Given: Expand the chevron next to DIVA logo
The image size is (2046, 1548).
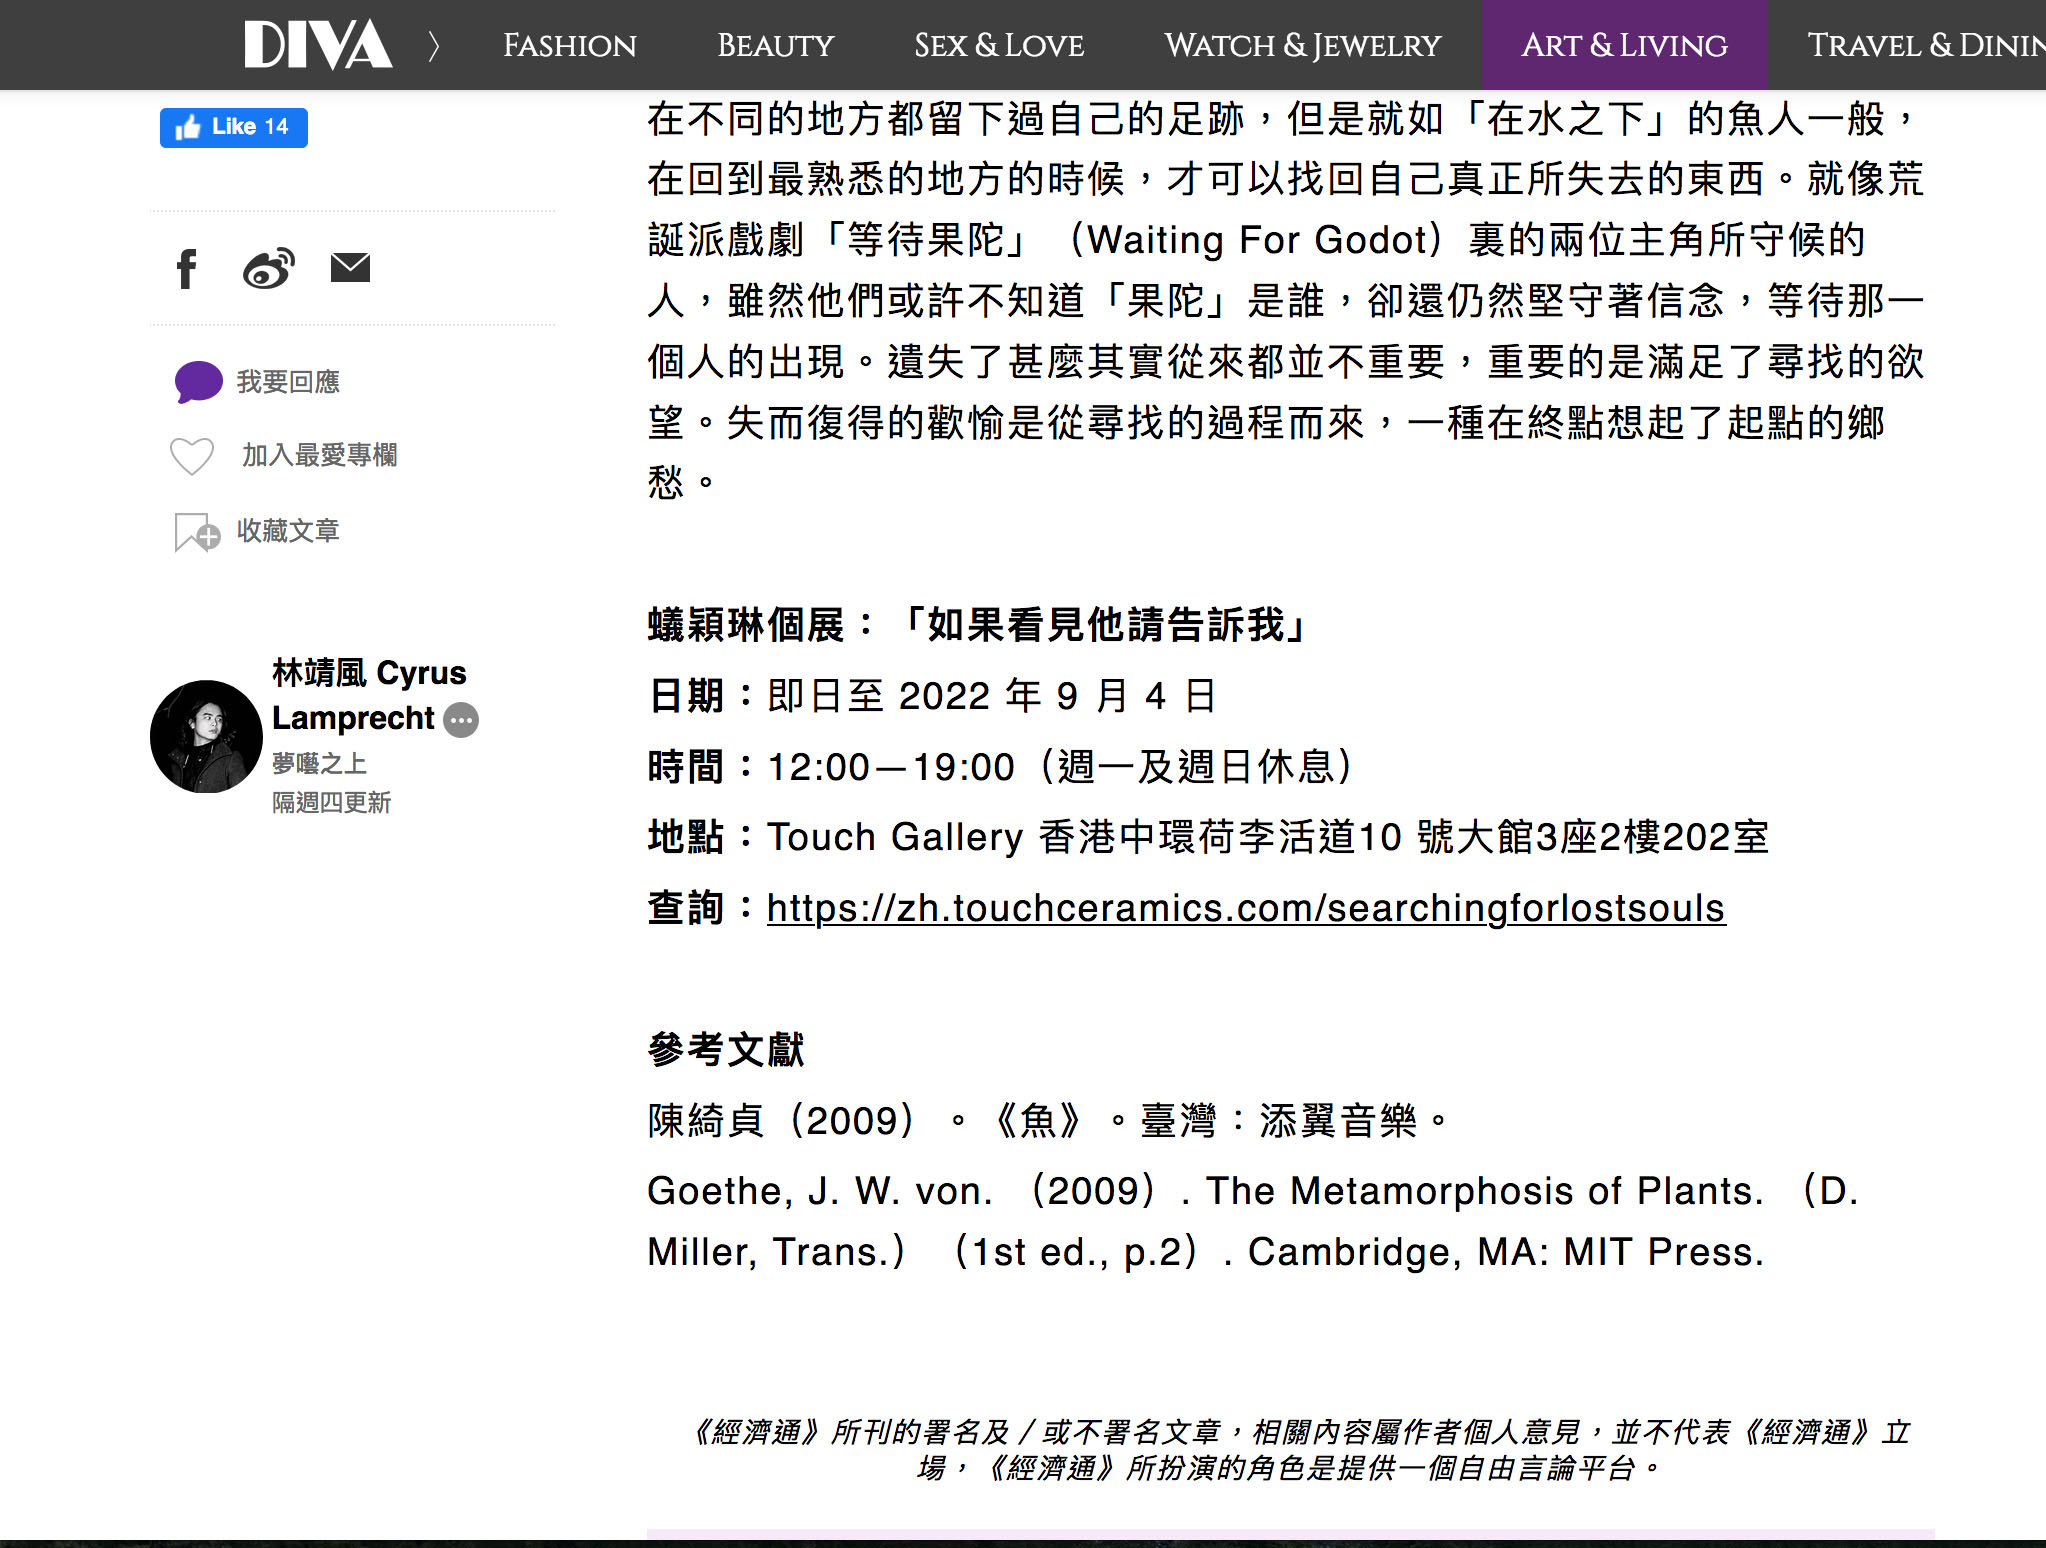Looking at the screenshot, I should click(x=433, y=45).
